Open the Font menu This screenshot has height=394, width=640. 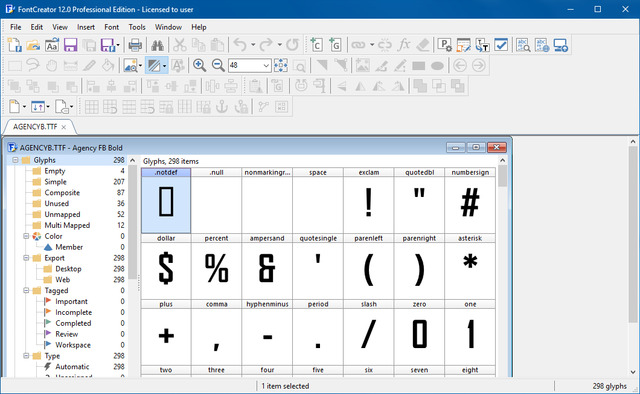click(x=111, y=27)
